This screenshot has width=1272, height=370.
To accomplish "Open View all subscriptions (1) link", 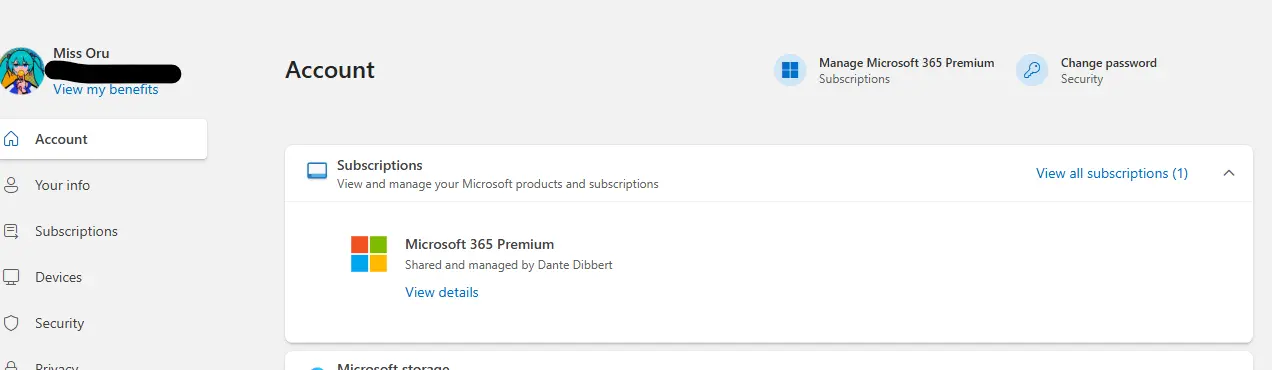I will pos(1112,173).
